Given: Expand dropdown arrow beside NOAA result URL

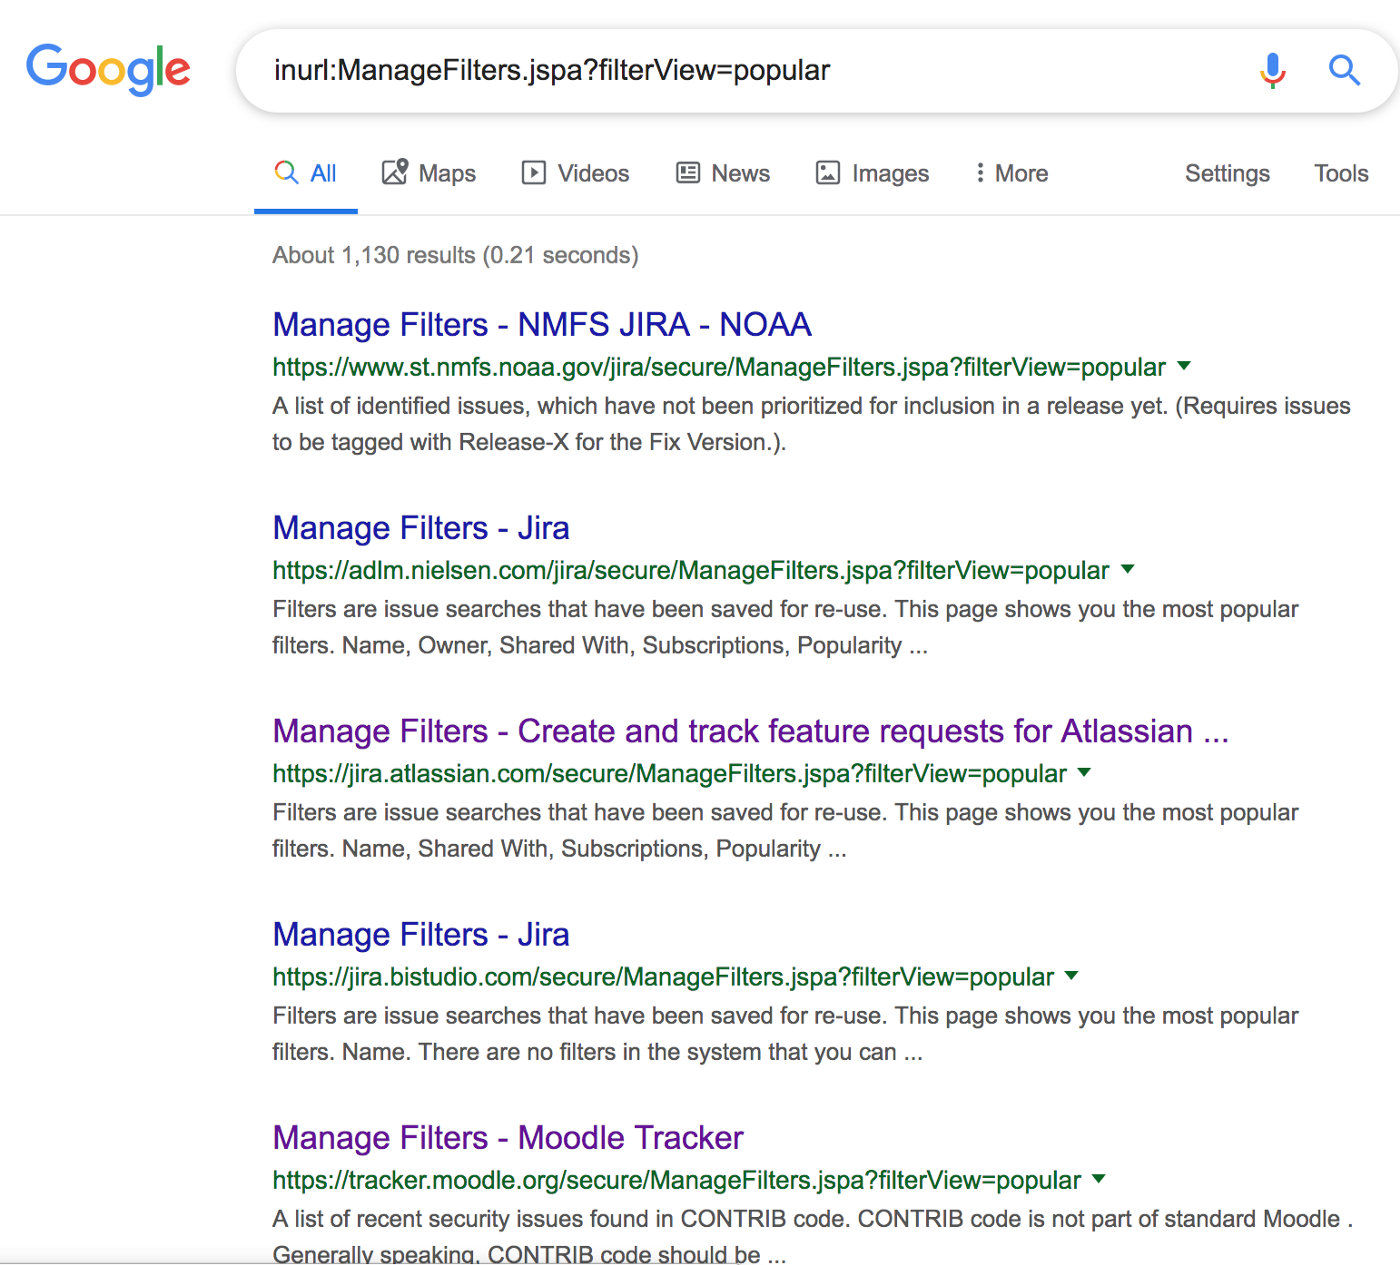Looking at the screenshot, I should click(x=1184, y=366).
